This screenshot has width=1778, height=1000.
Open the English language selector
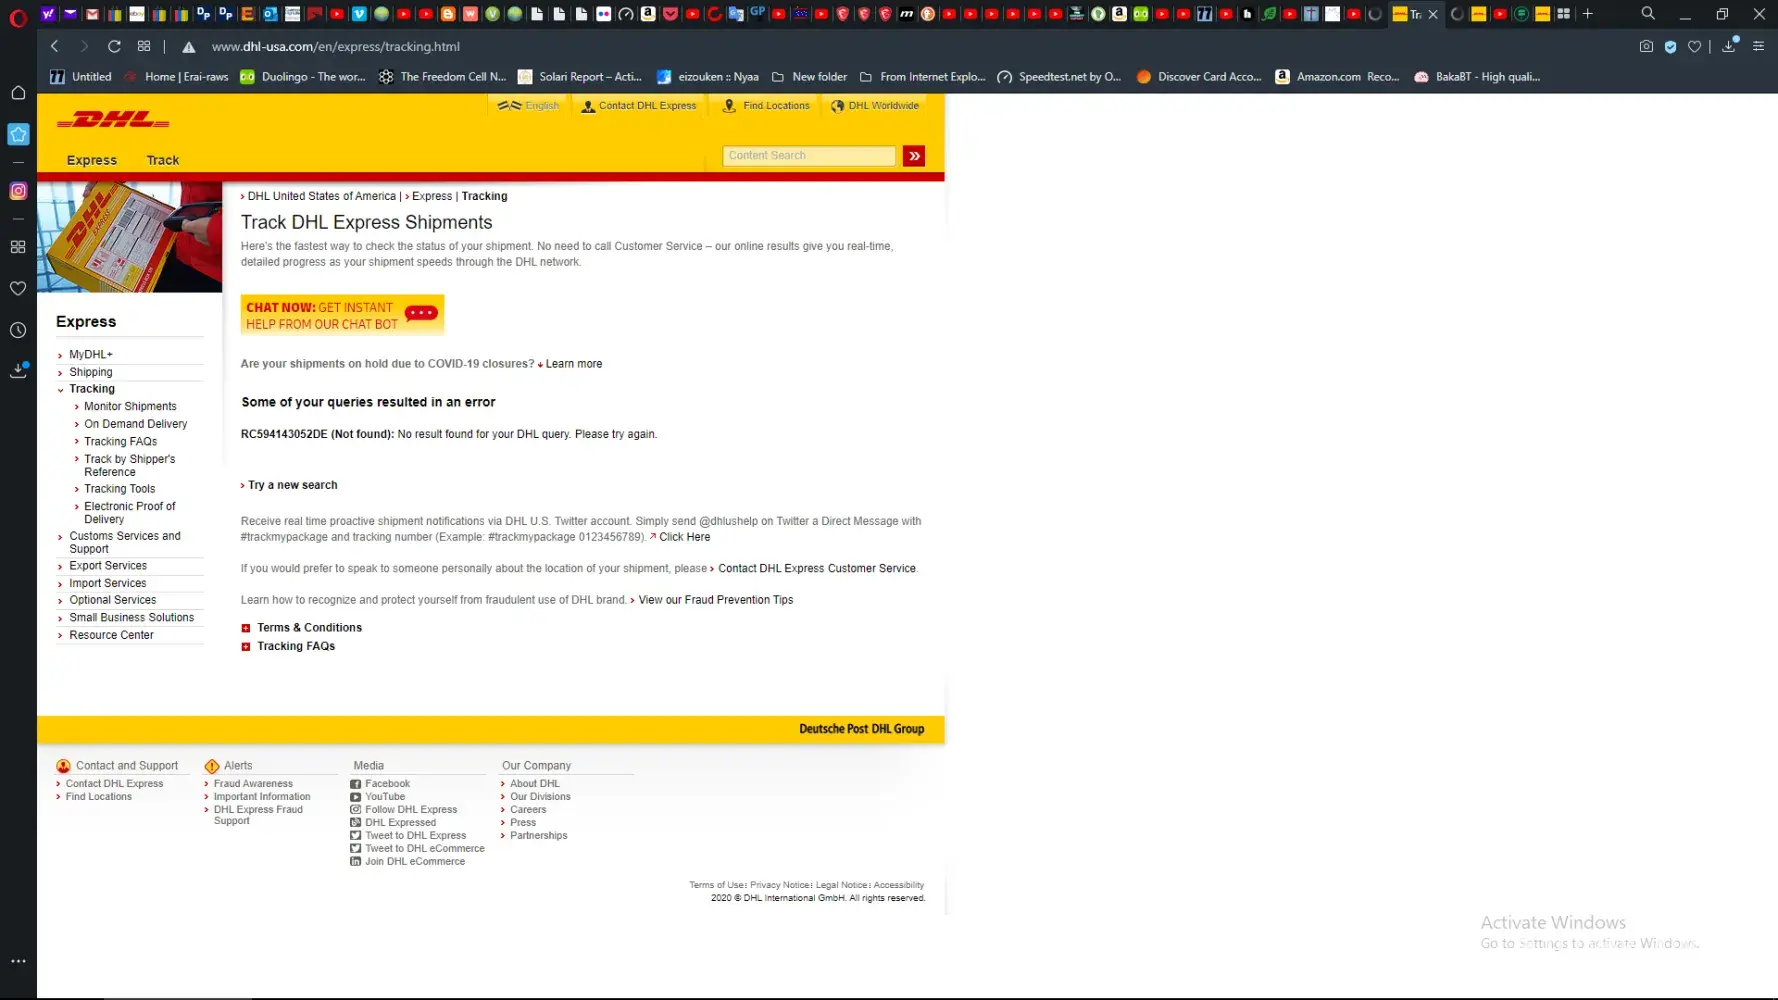[x=530, y=106]
